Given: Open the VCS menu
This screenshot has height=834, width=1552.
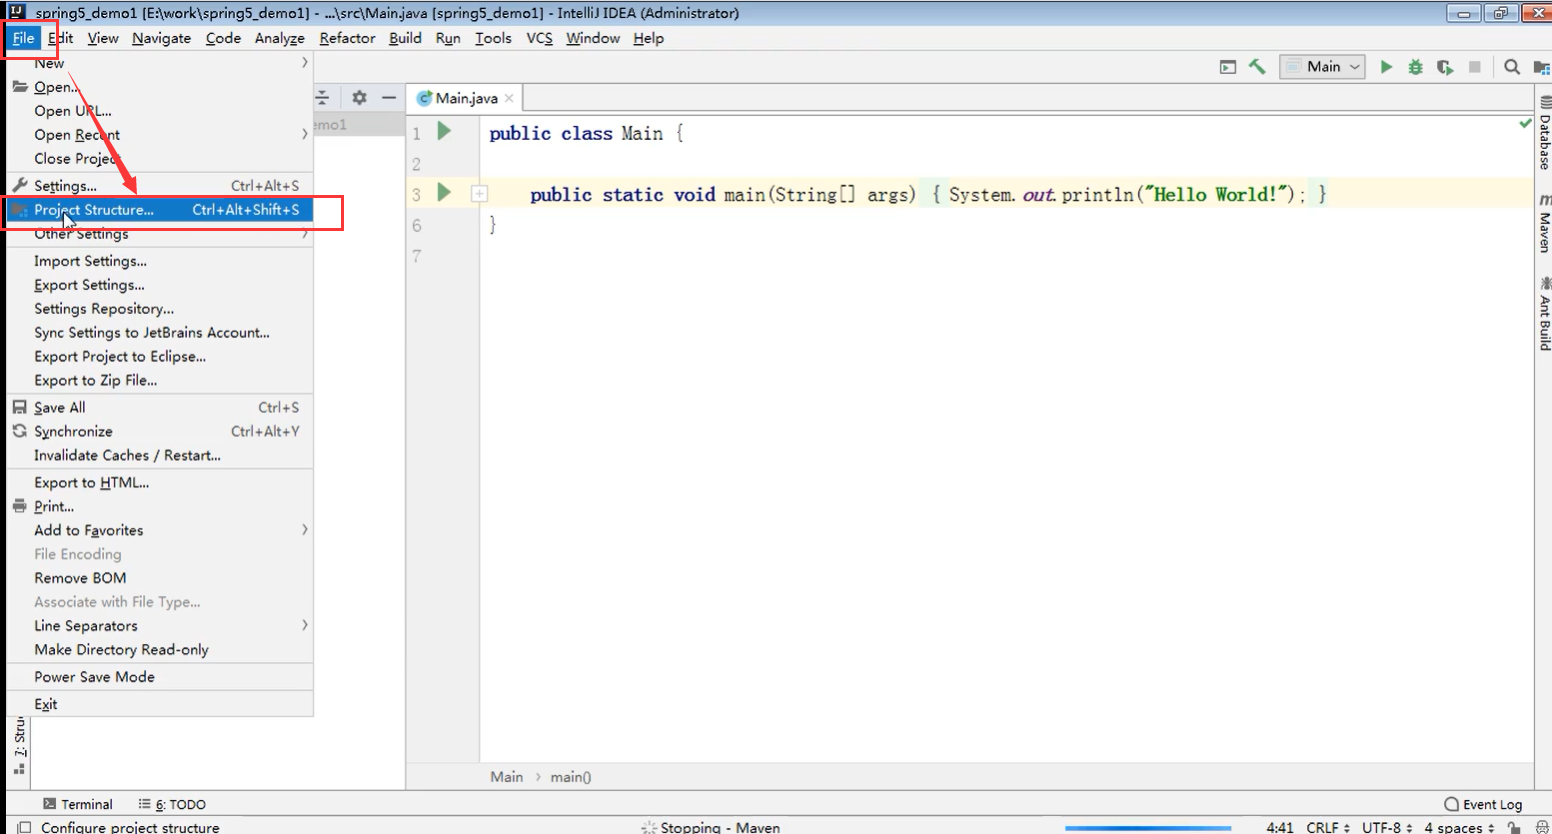Looking at the screenshot, I should tap(539, 38).
